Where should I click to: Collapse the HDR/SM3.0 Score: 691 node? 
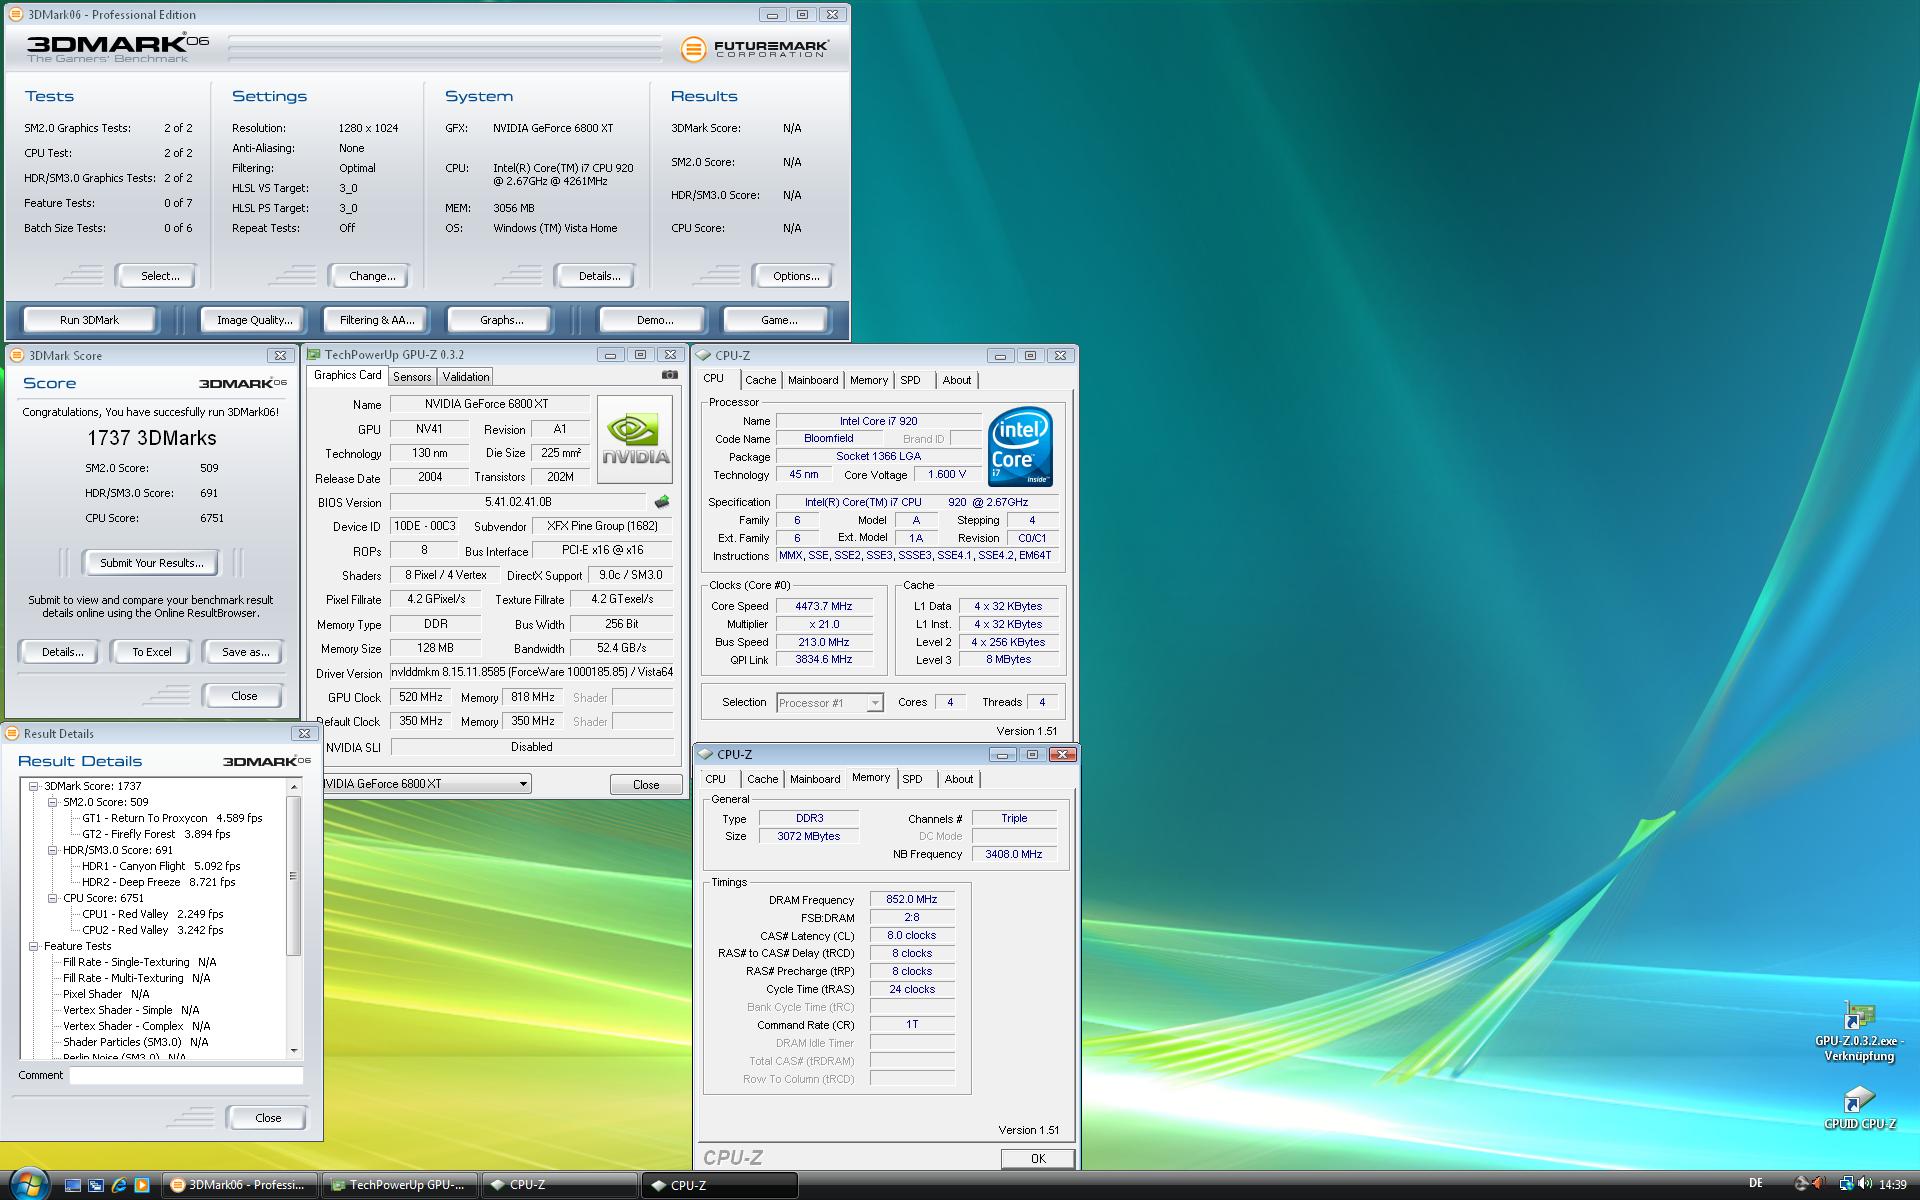[52, 850]
